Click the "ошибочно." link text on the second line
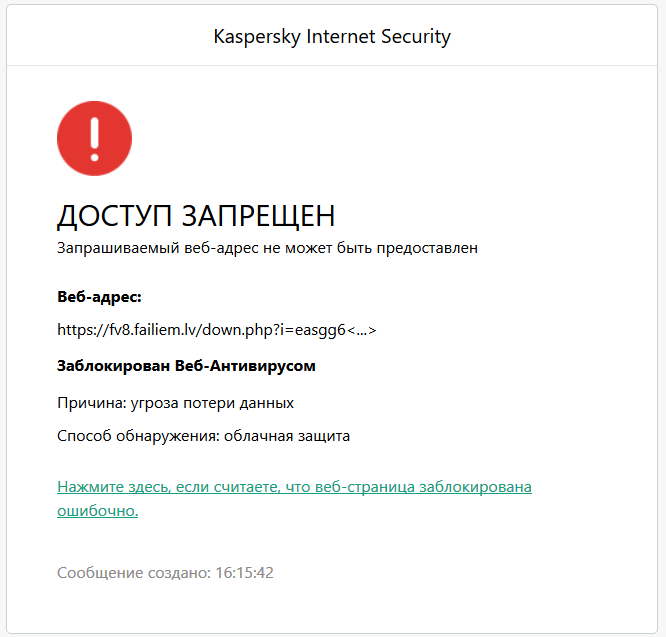Screen dimensions: 666x637 pyautogui.click(x=97, y=511)
